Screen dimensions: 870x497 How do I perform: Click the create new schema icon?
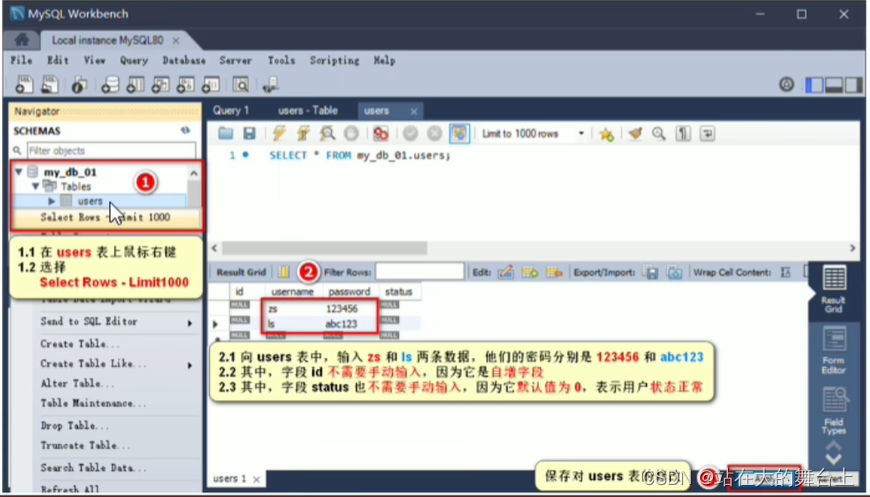pos(110,84)
